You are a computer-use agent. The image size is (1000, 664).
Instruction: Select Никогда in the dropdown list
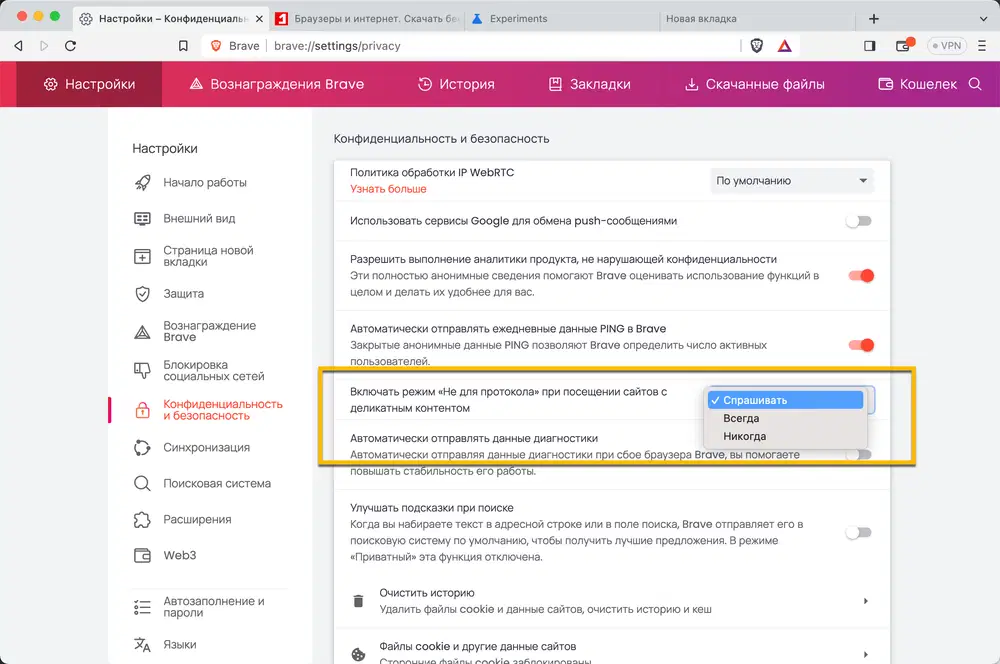point(785,436)
